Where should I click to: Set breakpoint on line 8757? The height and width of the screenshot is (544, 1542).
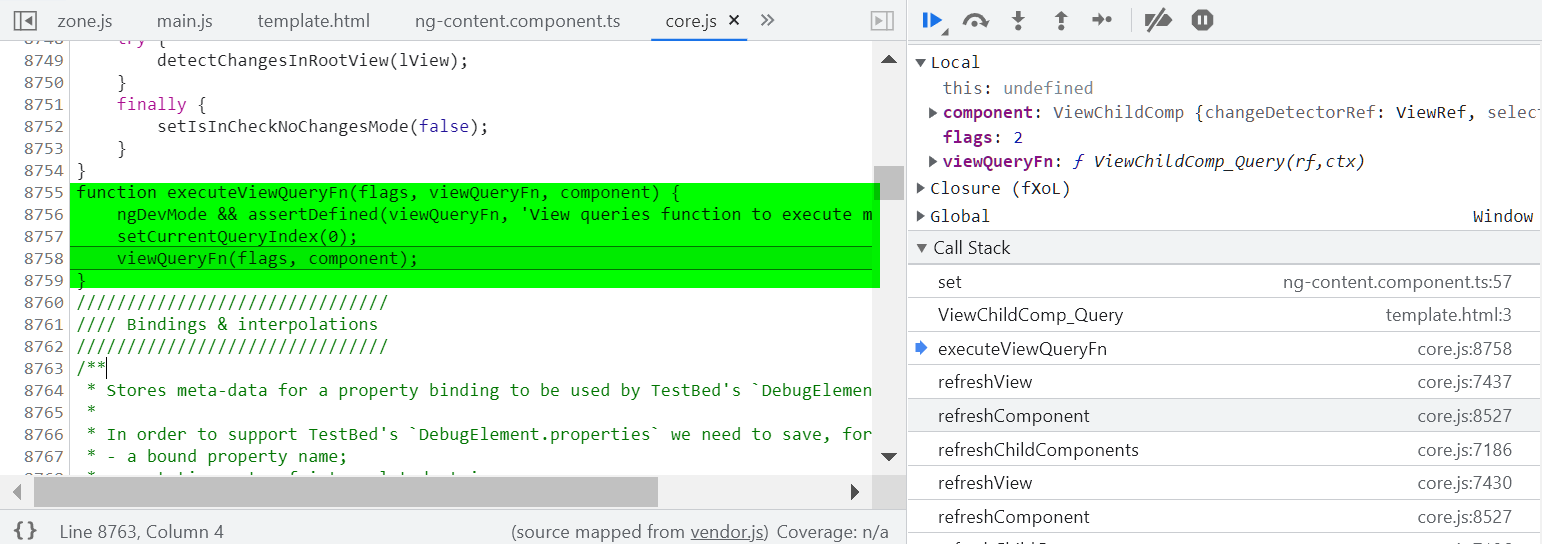[44, 236]
